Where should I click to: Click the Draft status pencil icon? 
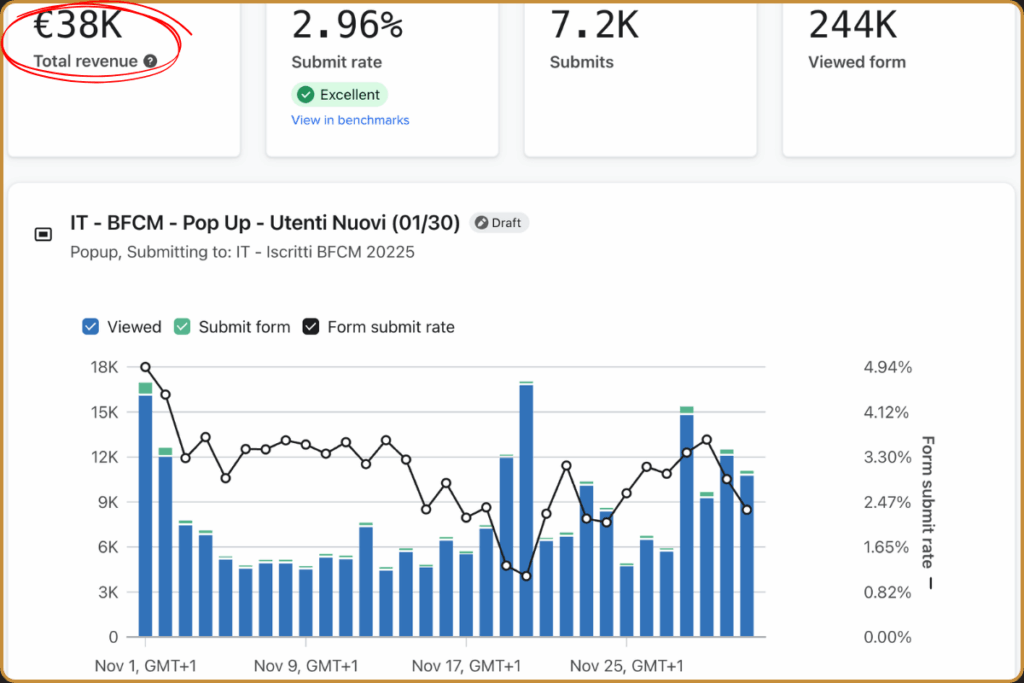tap(481, 223)
